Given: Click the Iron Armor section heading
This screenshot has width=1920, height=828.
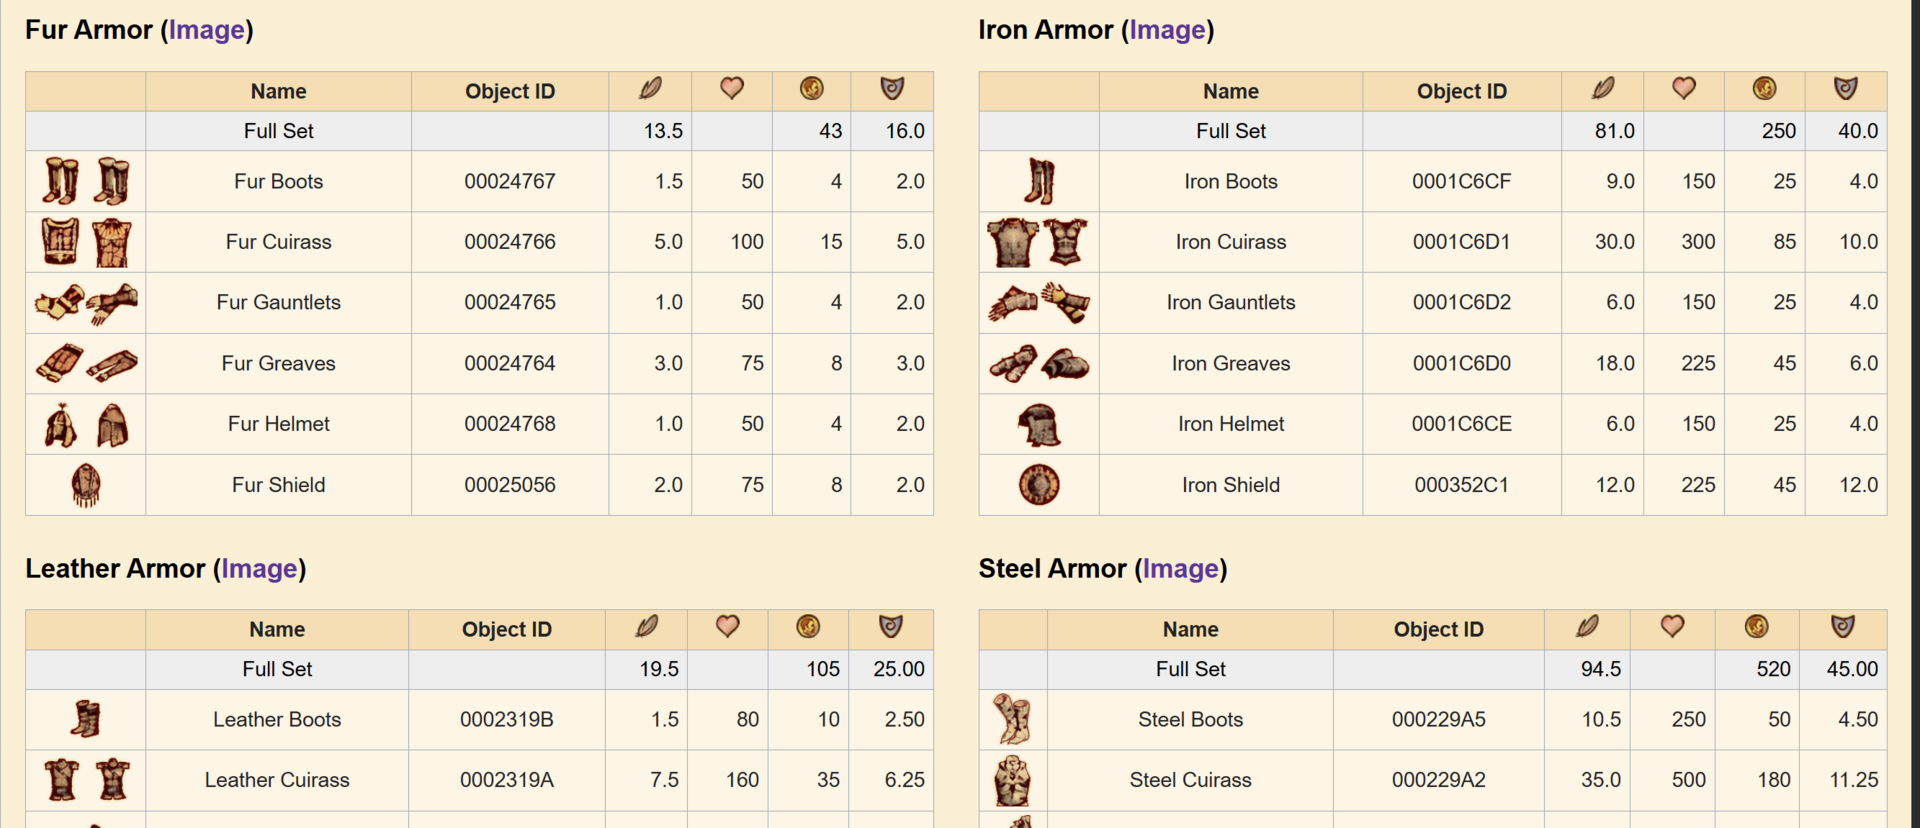Looking at the screenshot, I should point(1096,30).
